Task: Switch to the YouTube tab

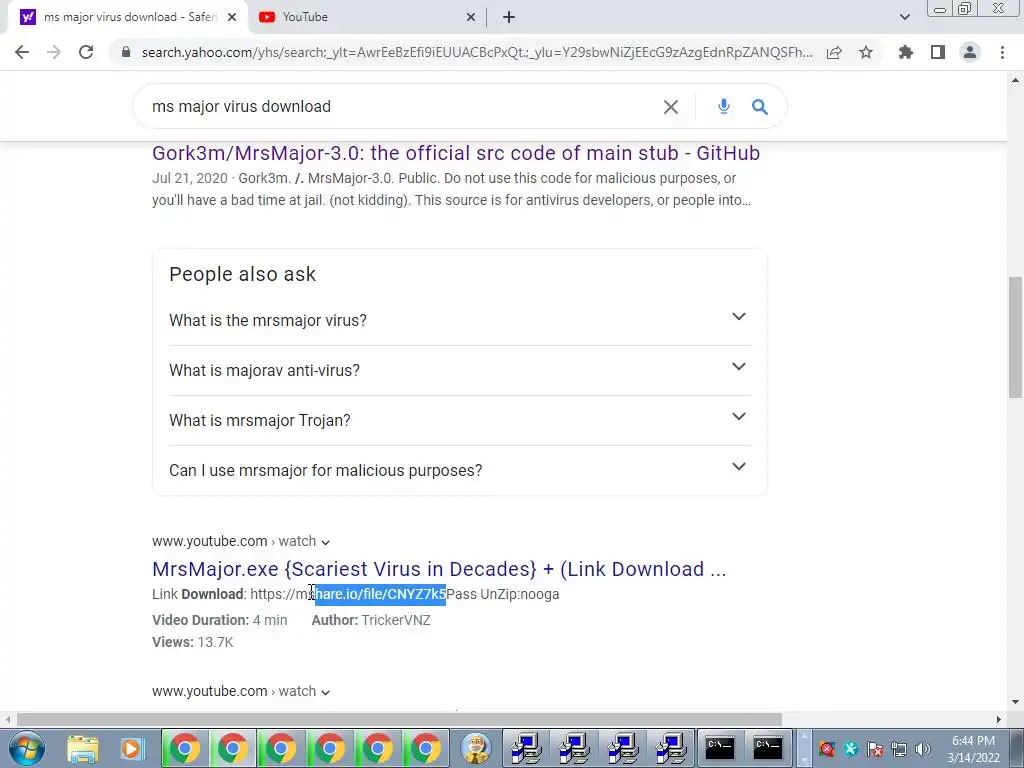Action: point(368,17)
